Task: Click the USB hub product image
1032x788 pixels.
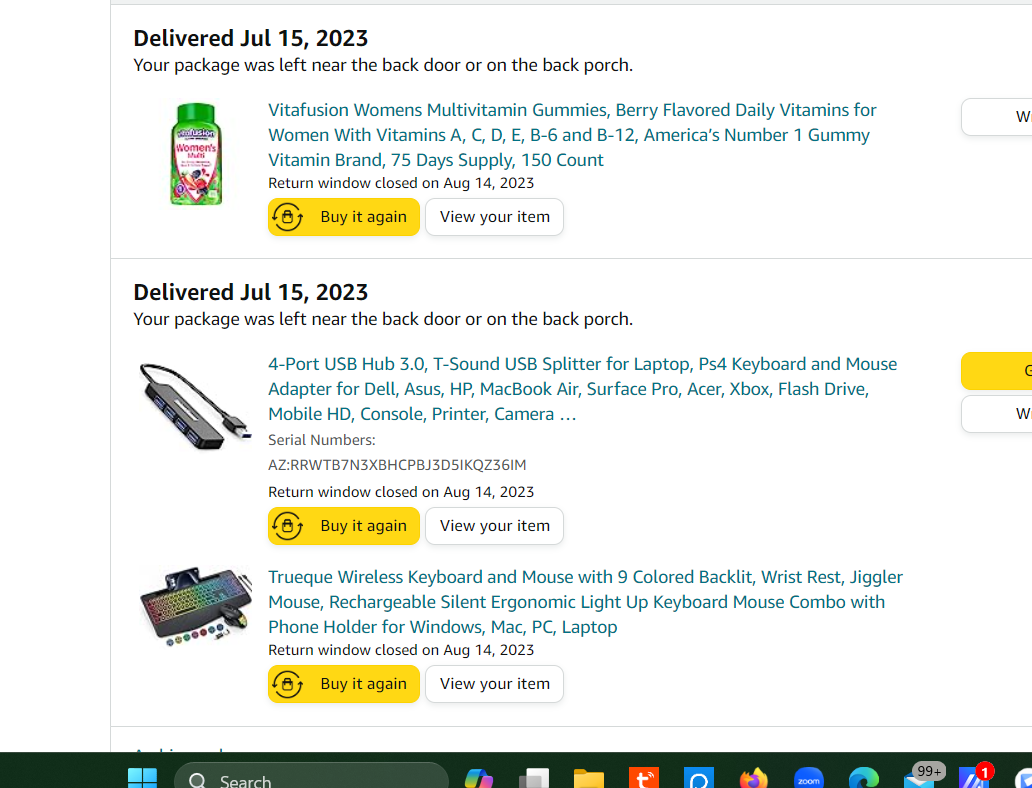Action: pyautogui.click(x=195, y=406)
